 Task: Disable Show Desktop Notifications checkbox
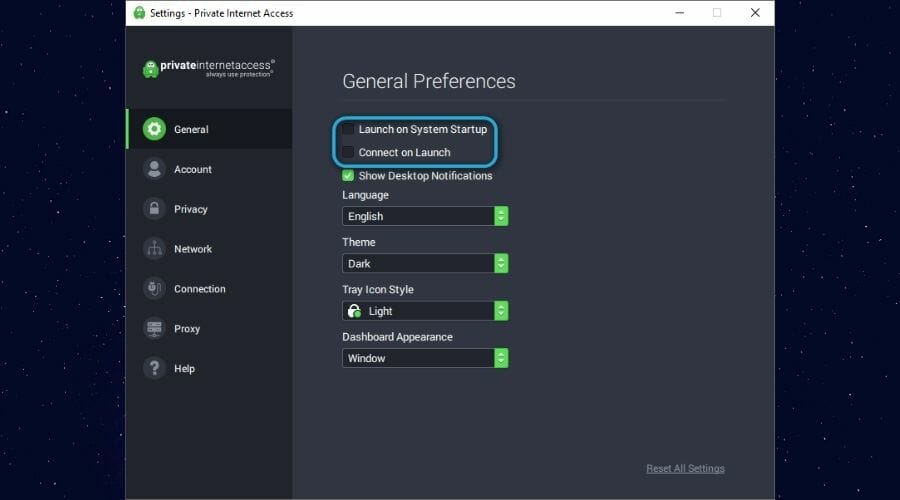point(348,176)
